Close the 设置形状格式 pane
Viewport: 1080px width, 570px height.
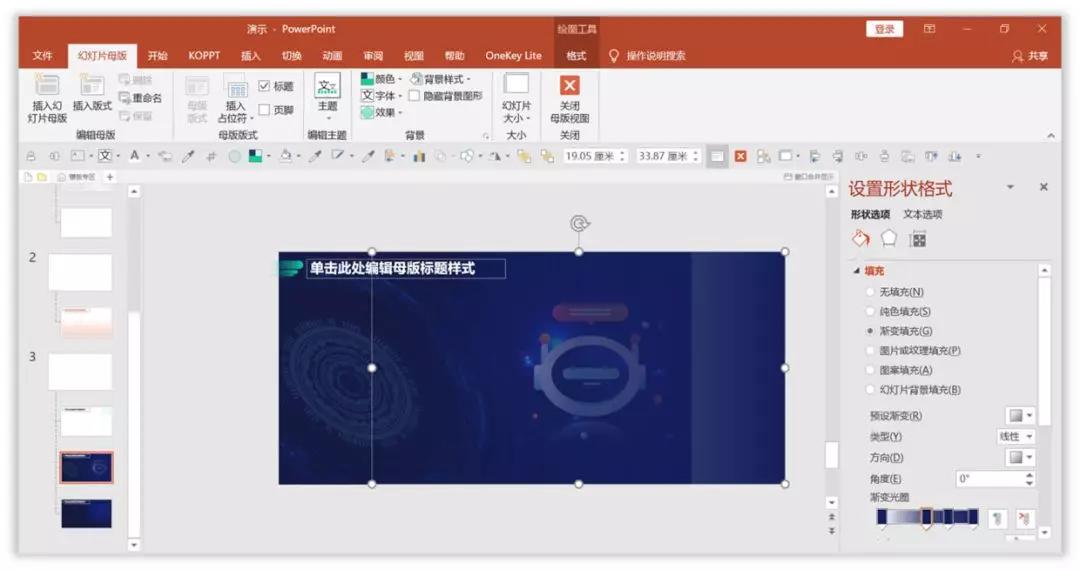pyautogui.click(x=1043, y=187)
